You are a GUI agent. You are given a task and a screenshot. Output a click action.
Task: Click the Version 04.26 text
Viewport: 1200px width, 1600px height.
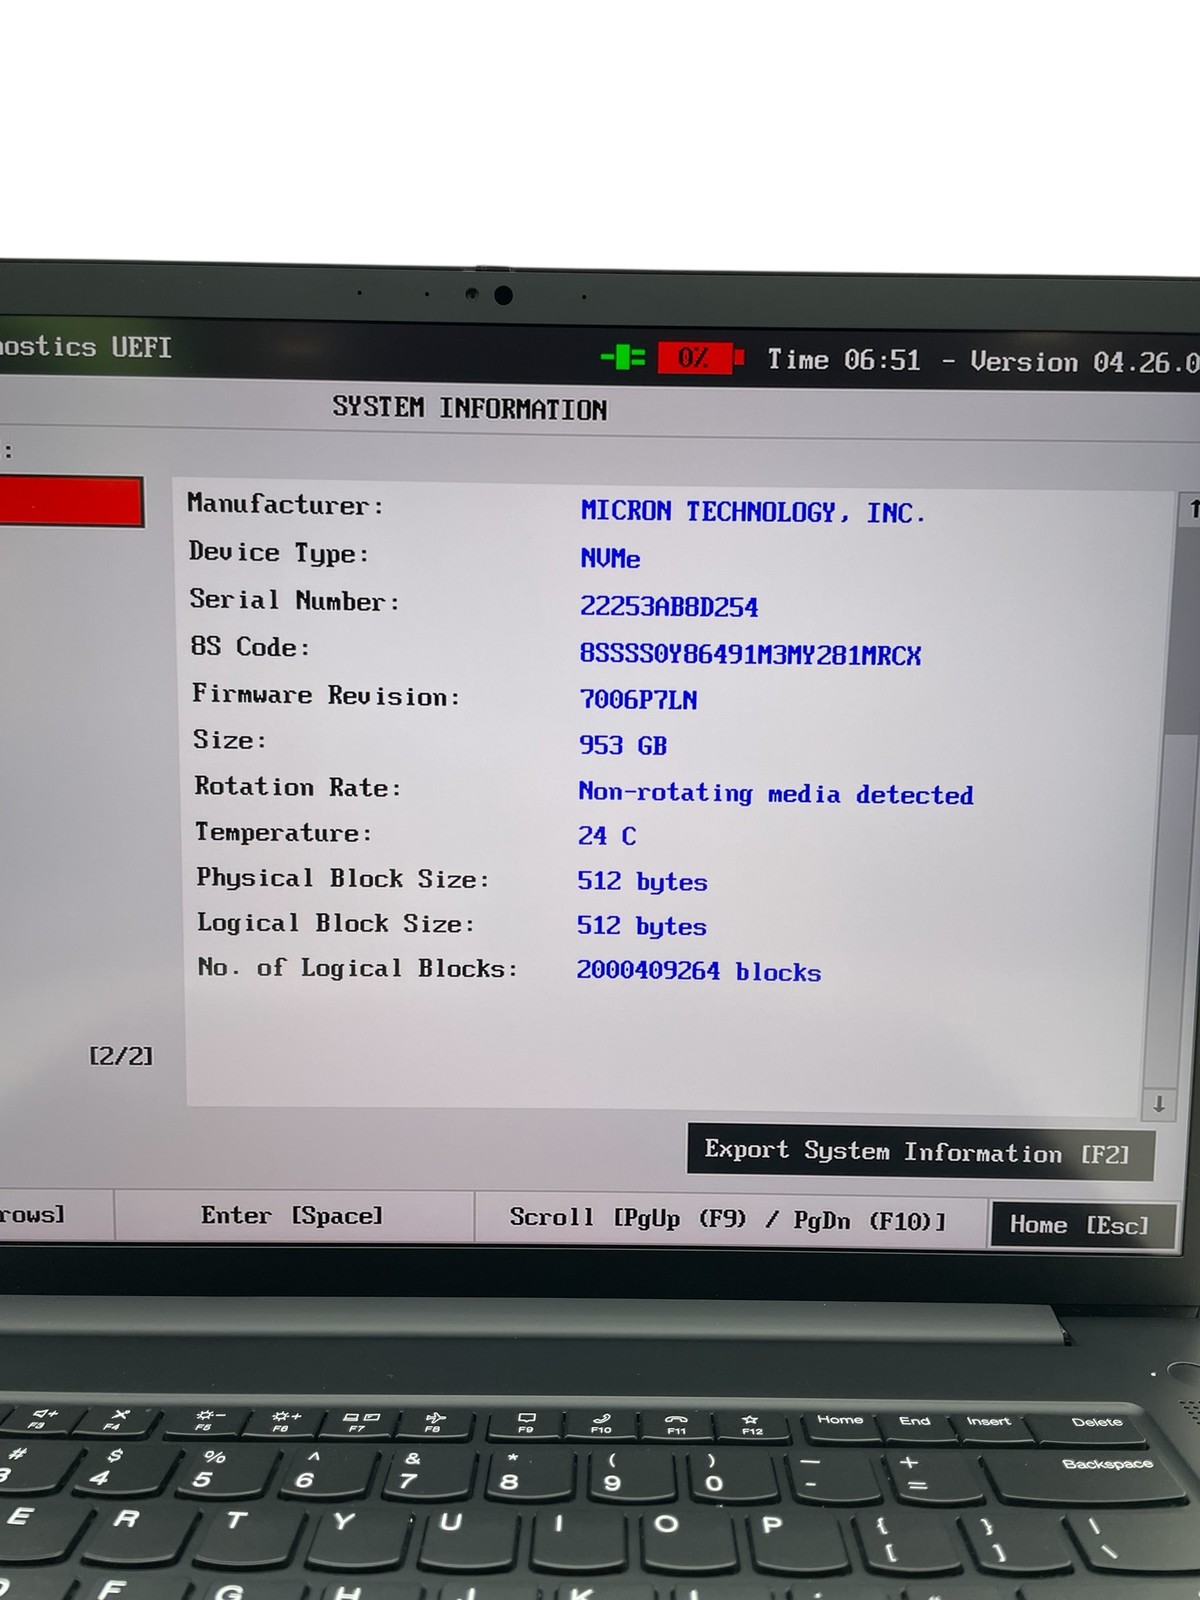click(x=1084, y=362)
